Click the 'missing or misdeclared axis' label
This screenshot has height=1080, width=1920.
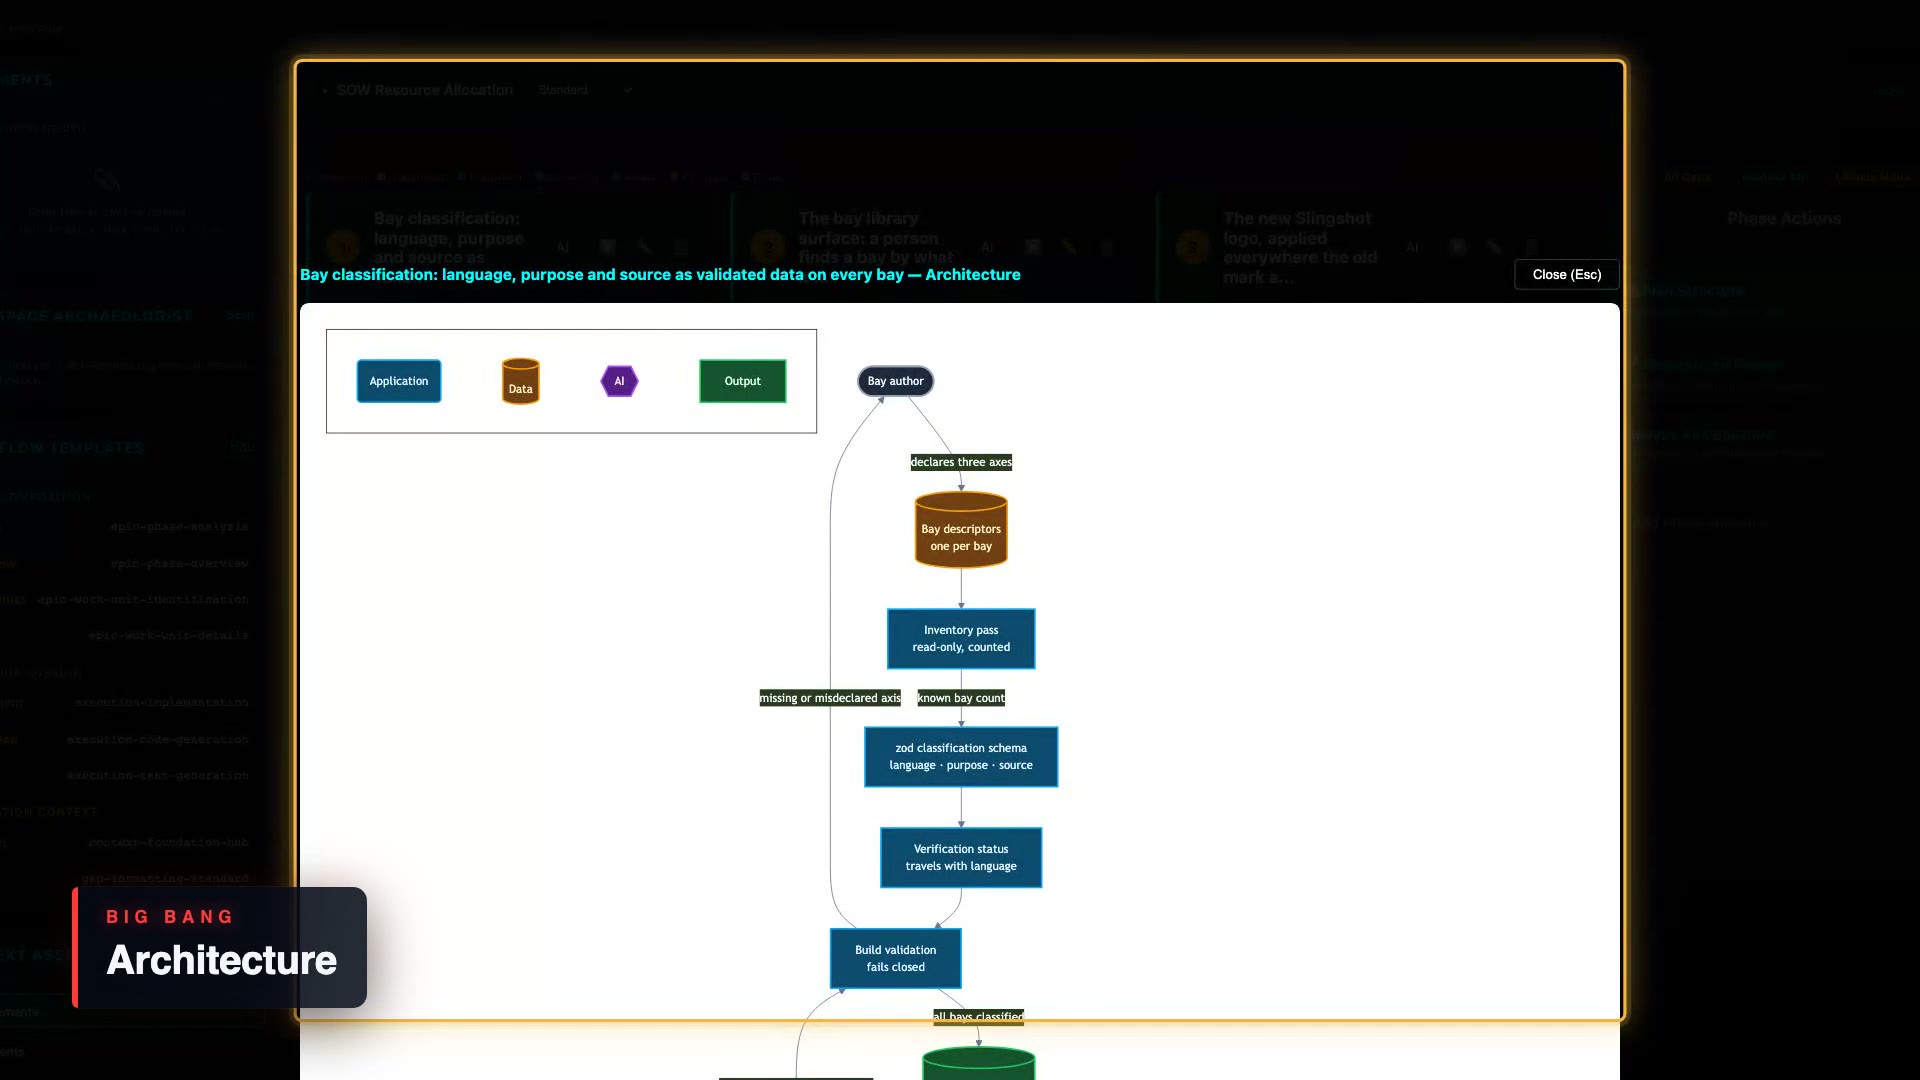coord(830,698)
